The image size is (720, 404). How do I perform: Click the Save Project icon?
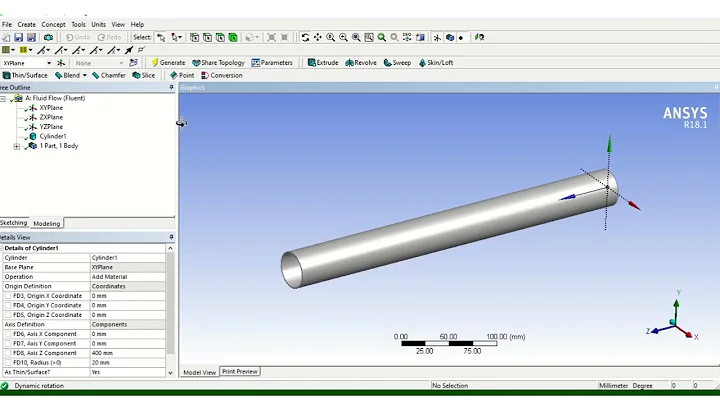(x=18, y=37)
